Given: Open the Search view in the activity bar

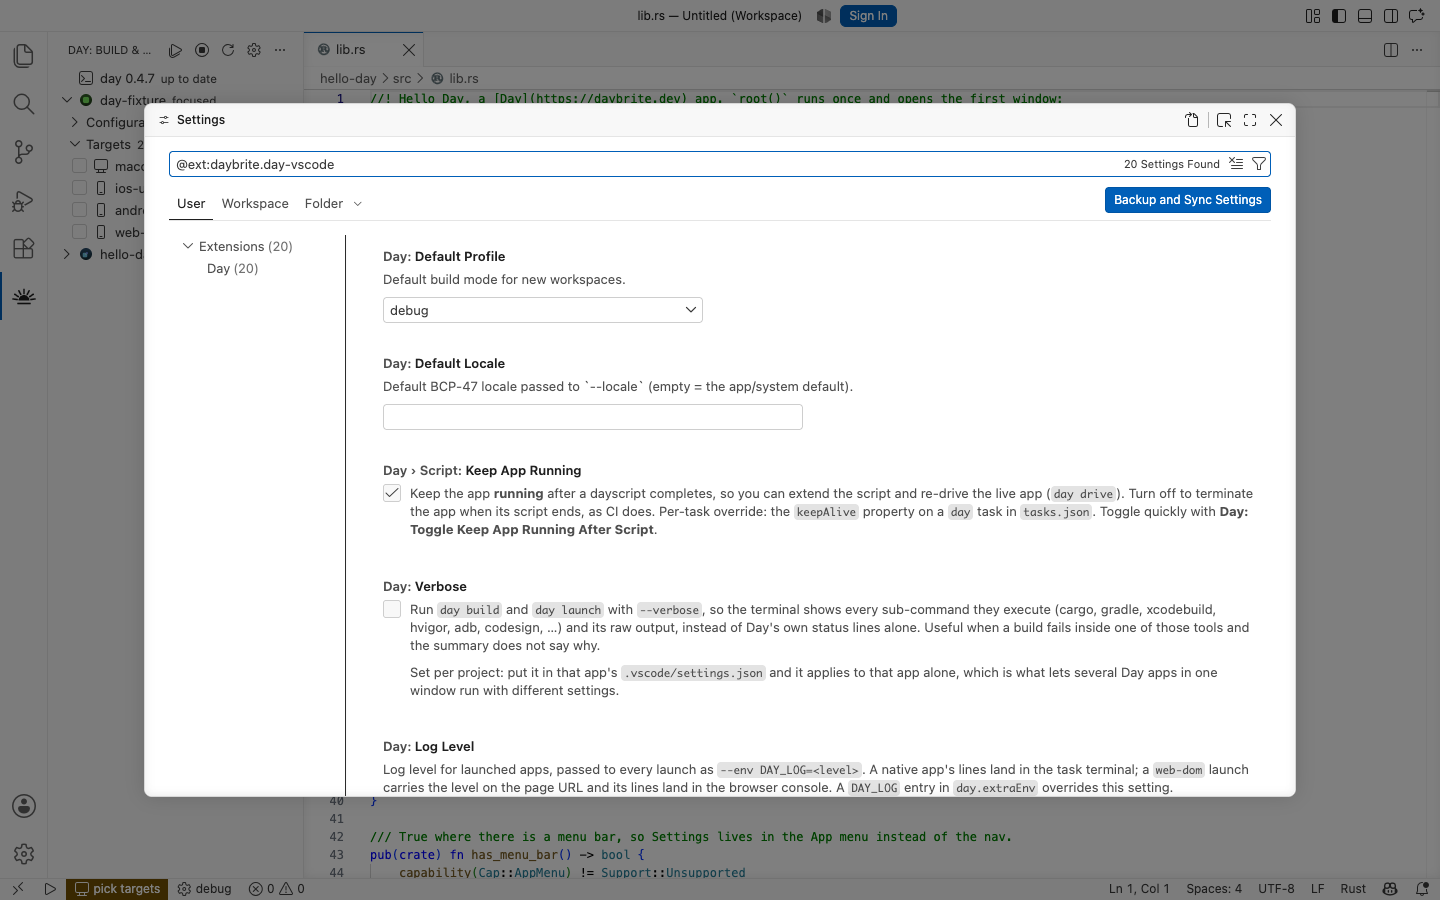Looking at the screenshot, I should pyautogui.click(x=24, y=104).
